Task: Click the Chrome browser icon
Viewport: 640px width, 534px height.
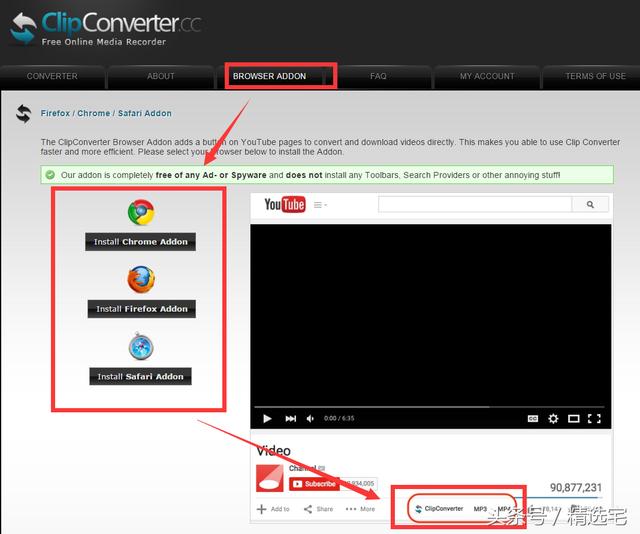Action: click(x=141, y=212)
